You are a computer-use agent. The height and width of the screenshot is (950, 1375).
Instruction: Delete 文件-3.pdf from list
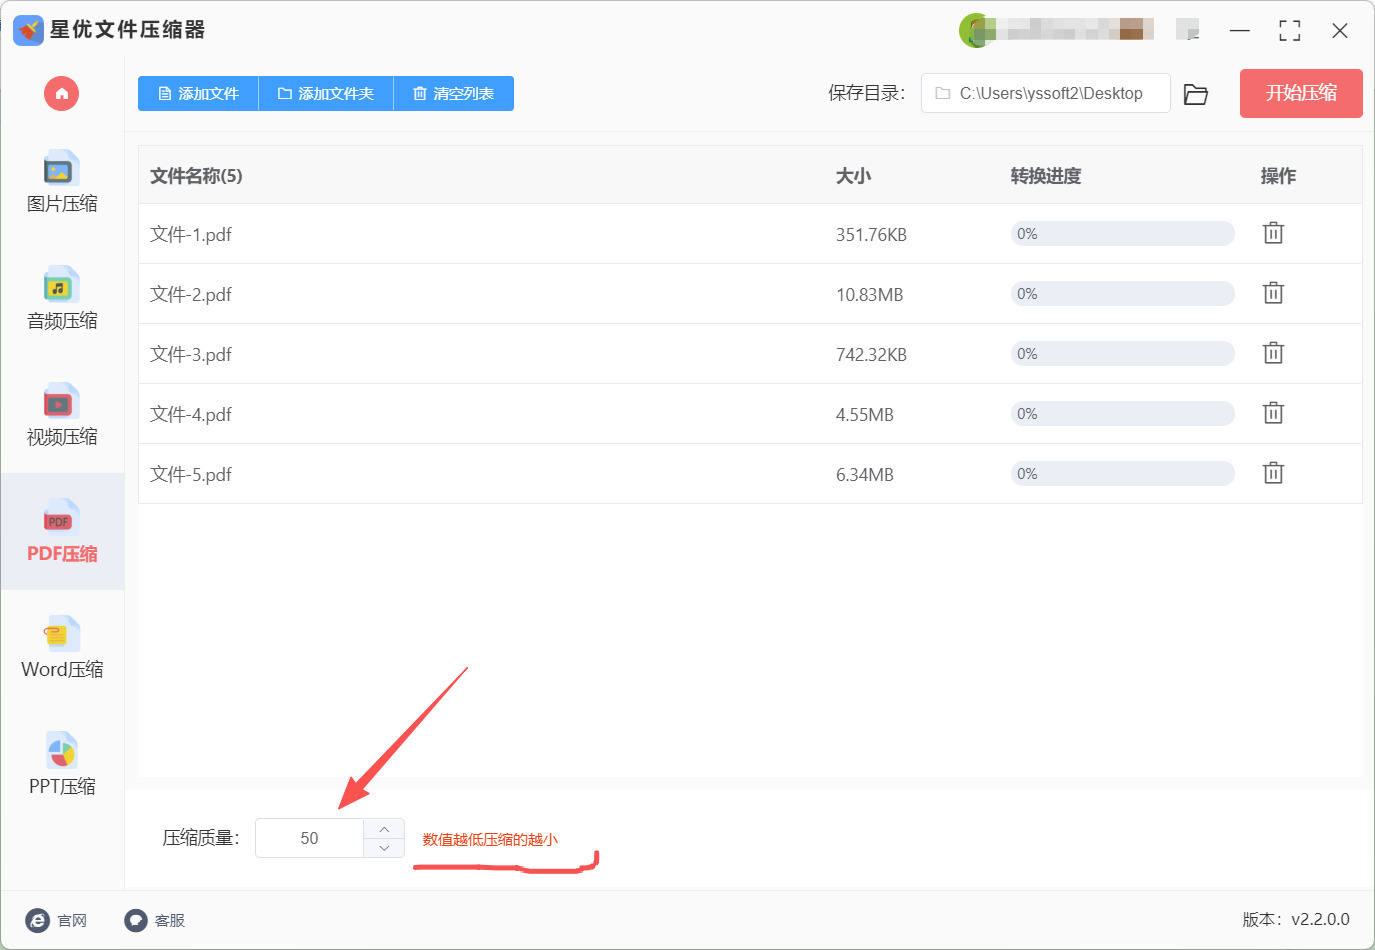(1273, 353)
